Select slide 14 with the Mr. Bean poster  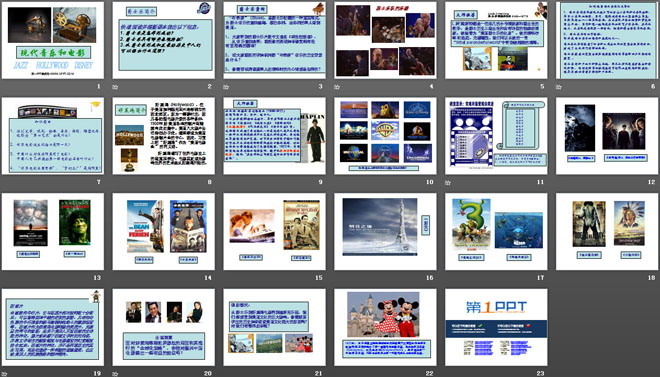click(163, 231)
